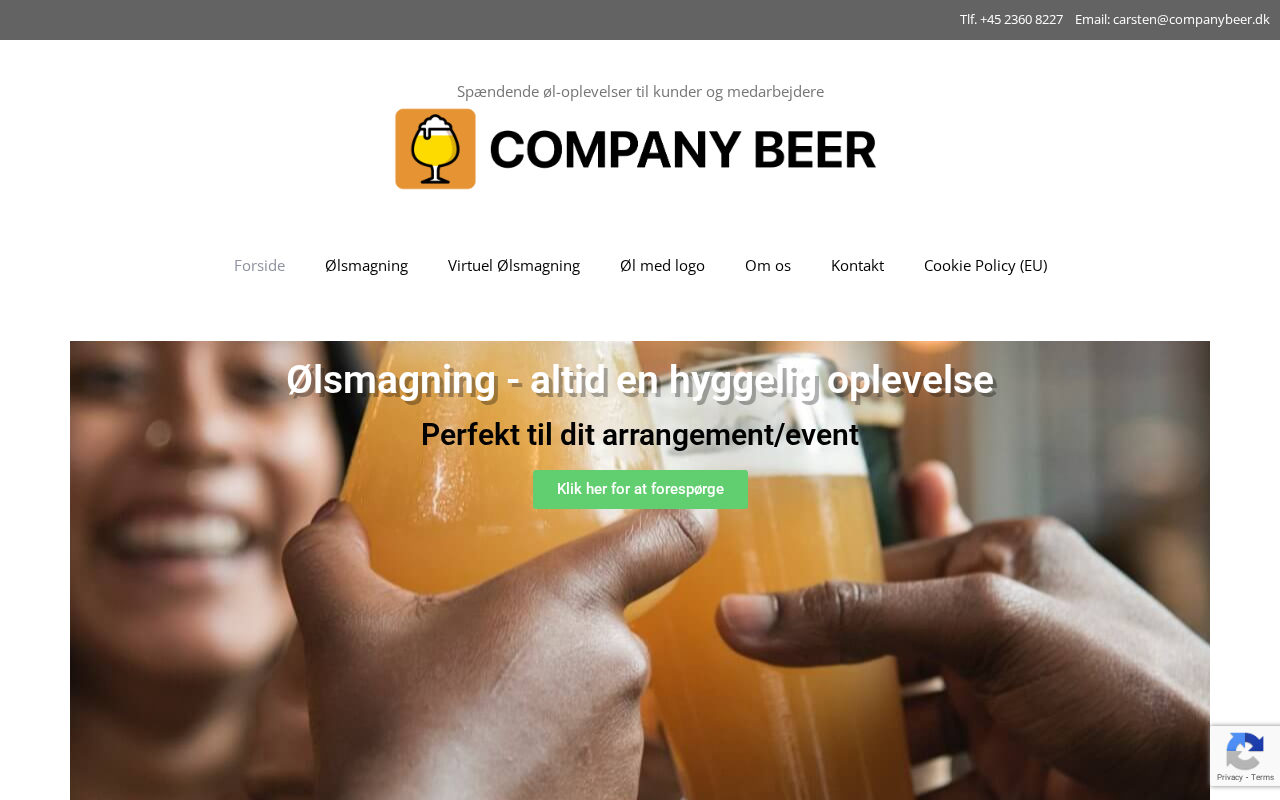Screen dimensions: 1280x800
Task: Click the reCAPTCHA Privacy link
Action: [x=1230, y=777]
